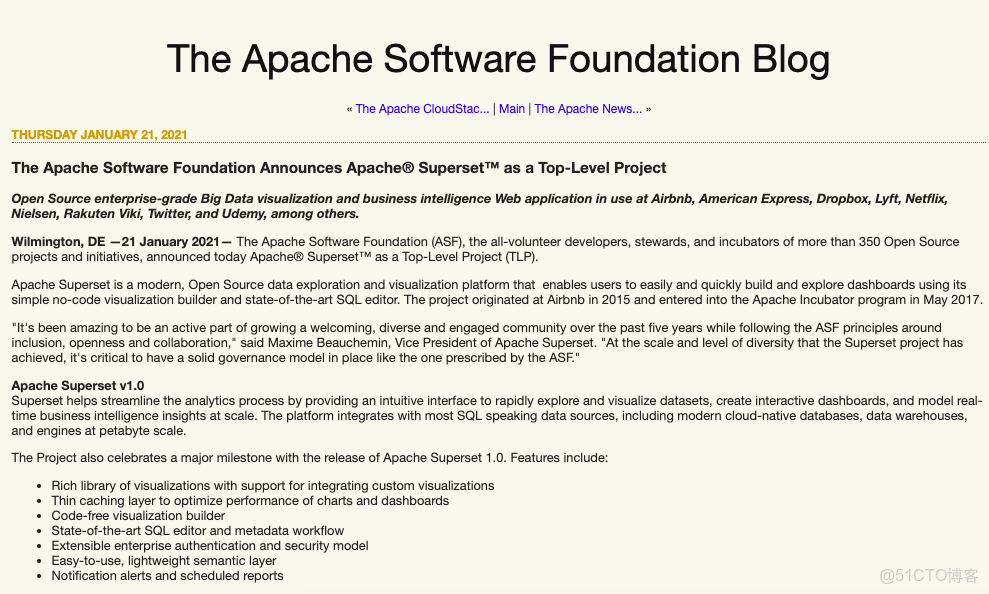Open the next post via » arrow
Screen dimensions: 989x594
pyautogui.click(x=647, y=108)
